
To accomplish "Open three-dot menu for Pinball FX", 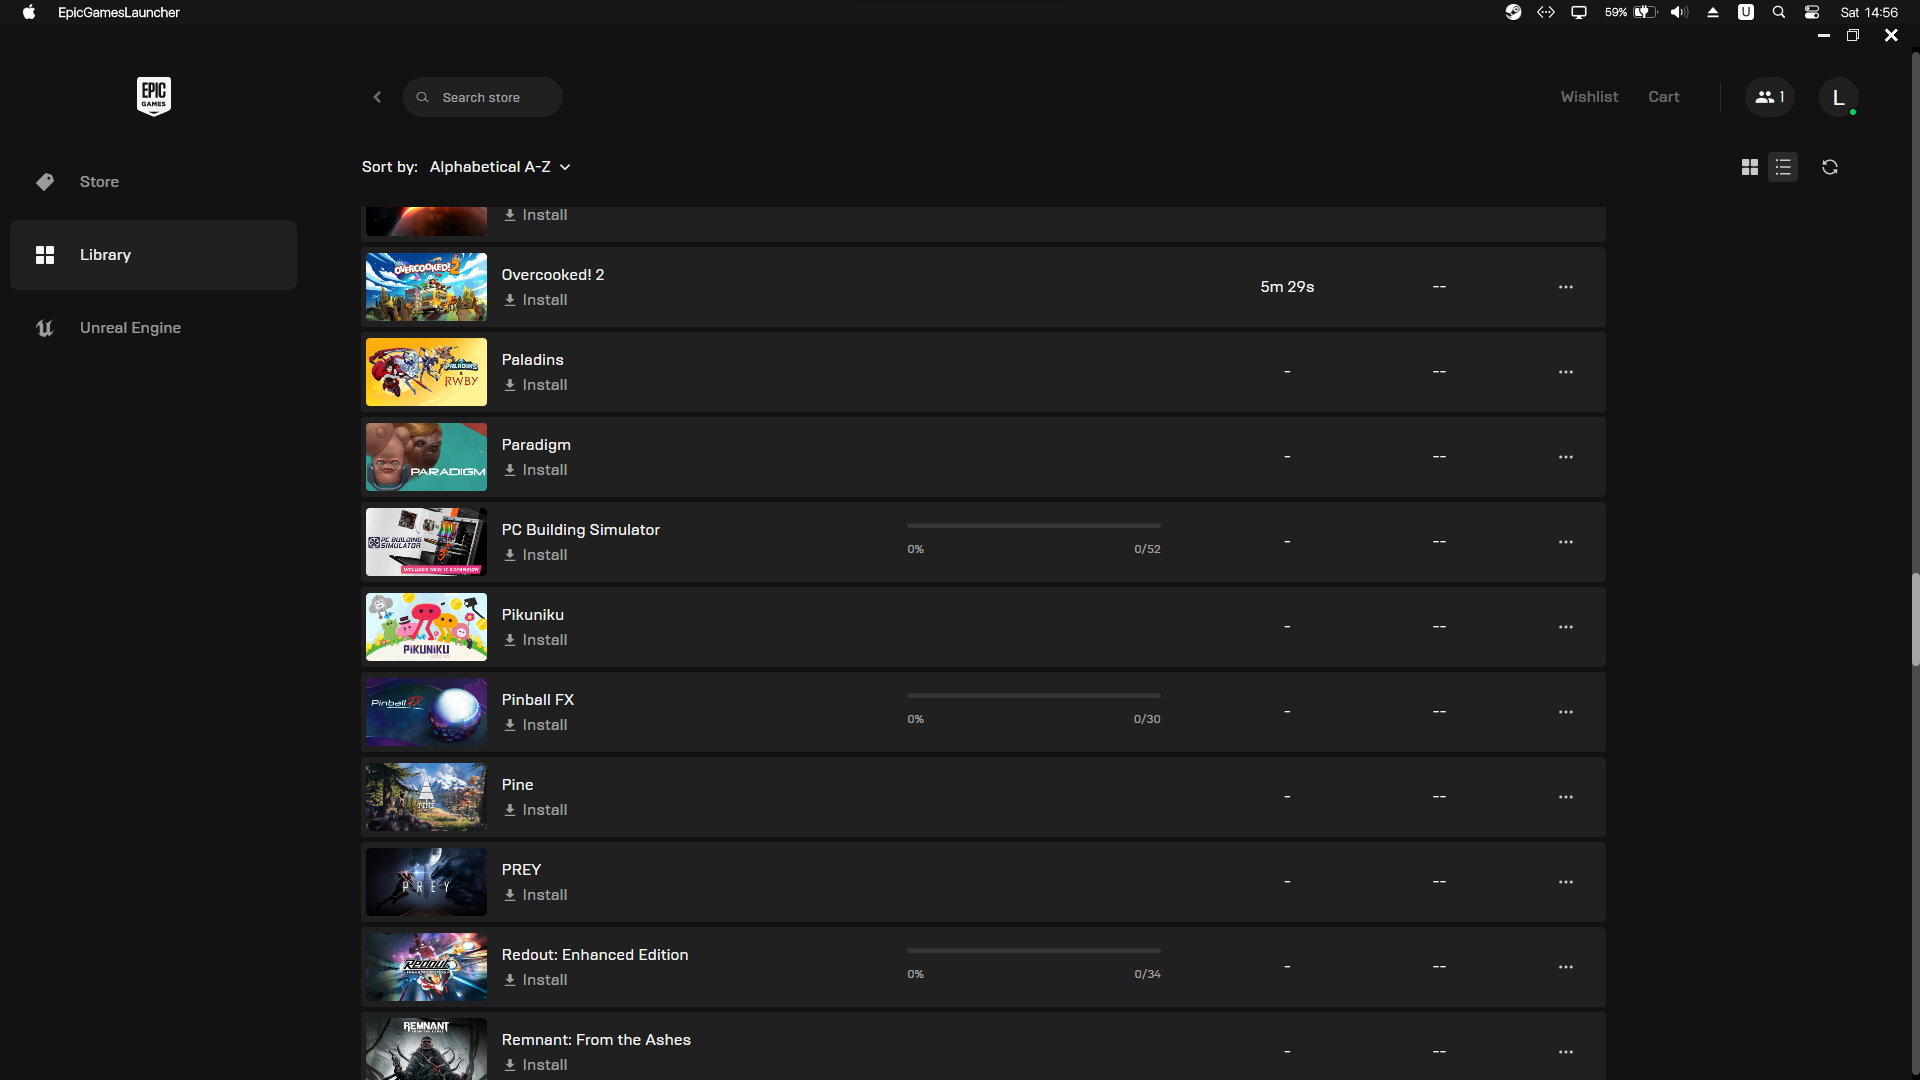I will tap(1565, 712).
